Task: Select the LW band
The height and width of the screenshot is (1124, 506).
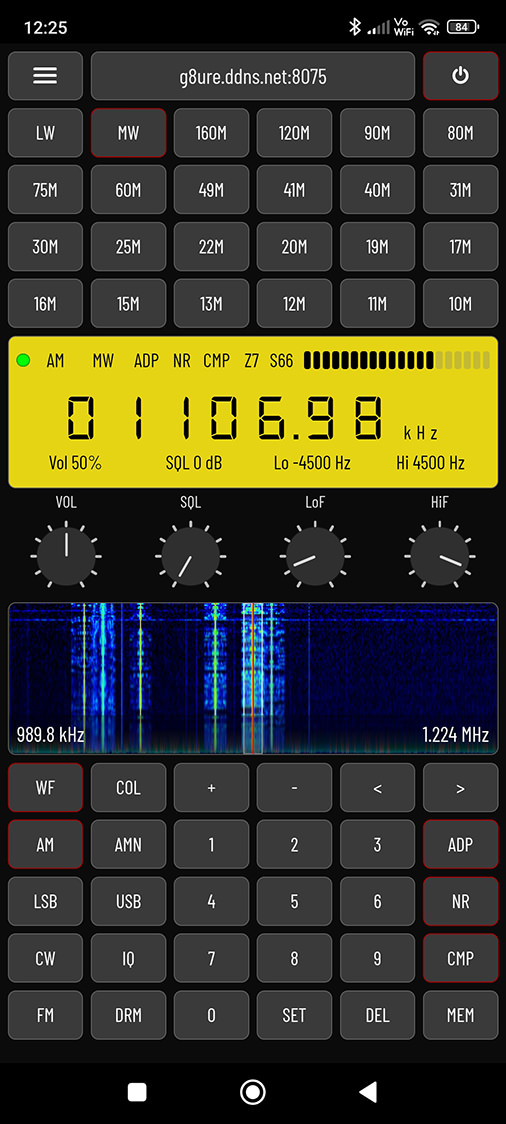Action: click(x=45, y=133)
